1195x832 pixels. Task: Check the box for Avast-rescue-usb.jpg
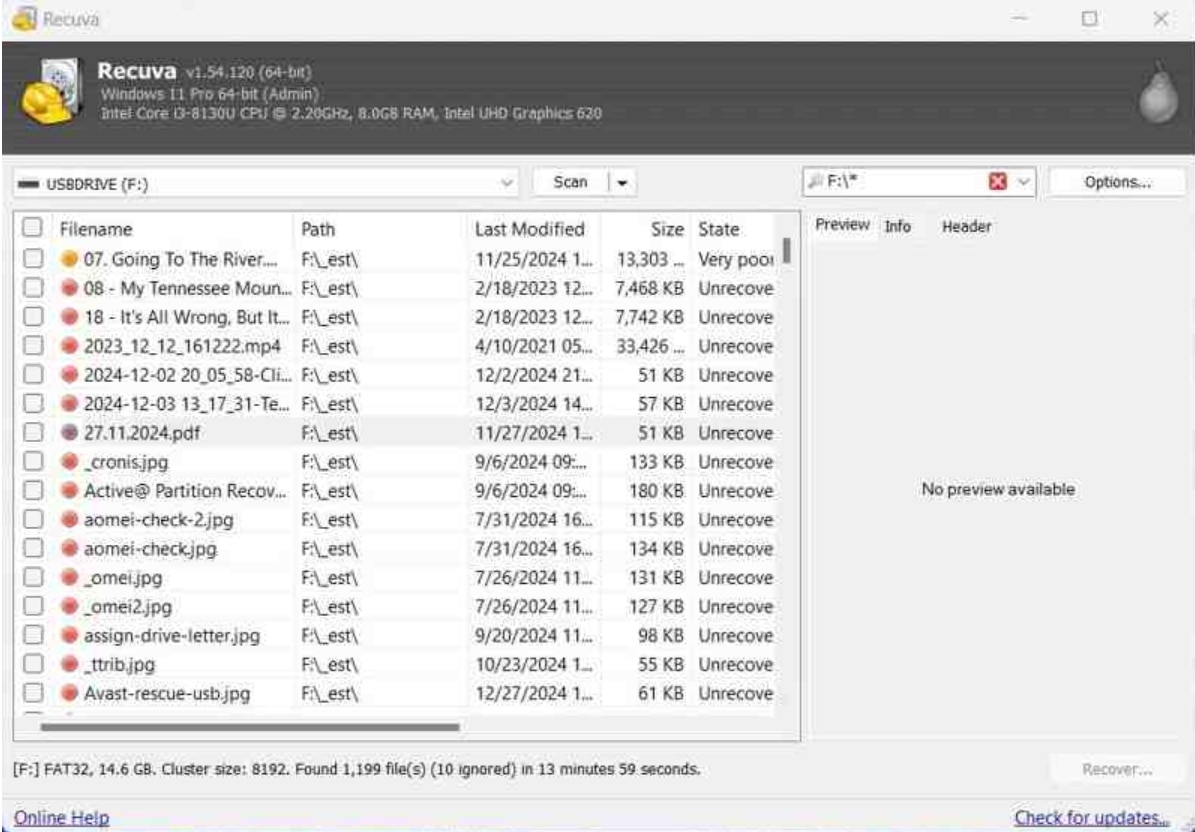tap(33, 693)
